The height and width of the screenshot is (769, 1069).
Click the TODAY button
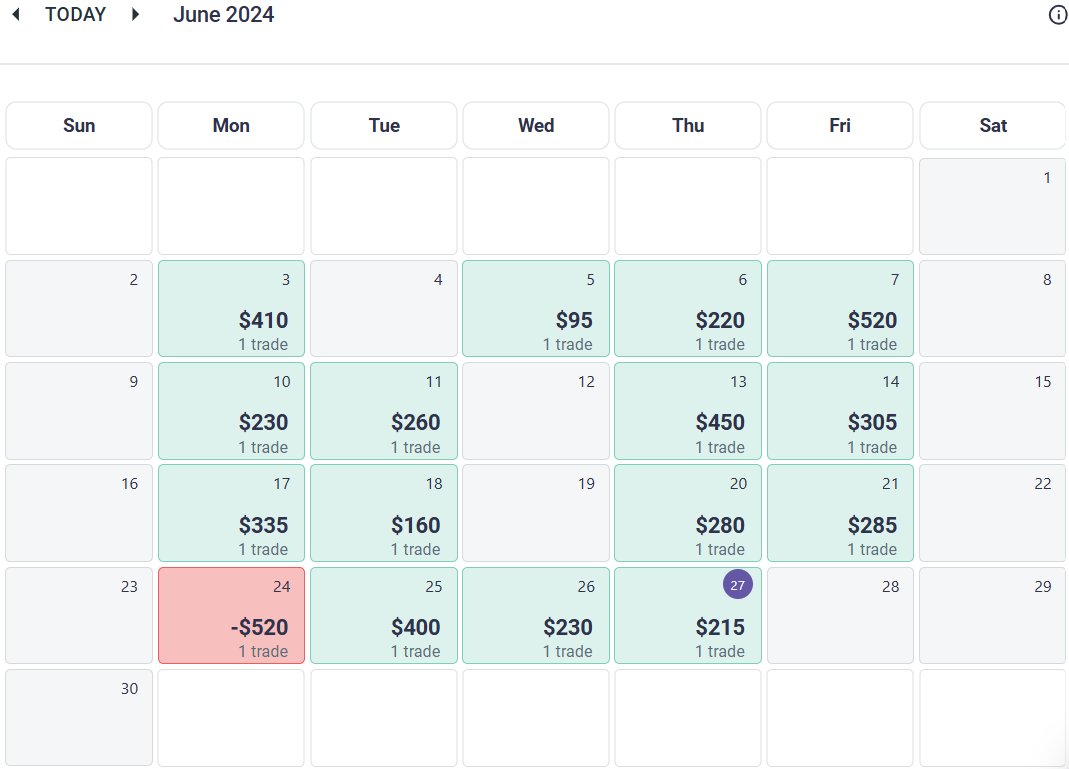point(75,15)
